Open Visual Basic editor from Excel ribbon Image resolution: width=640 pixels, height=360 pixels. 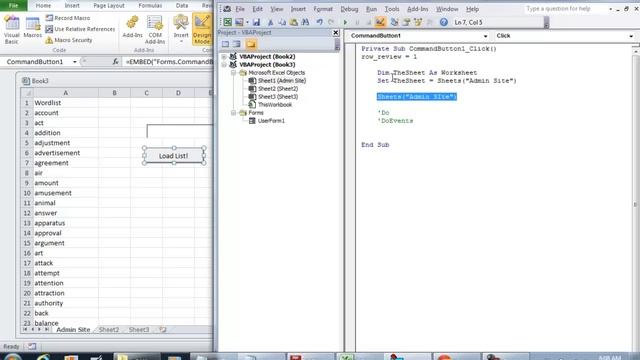tap(11, 29)
